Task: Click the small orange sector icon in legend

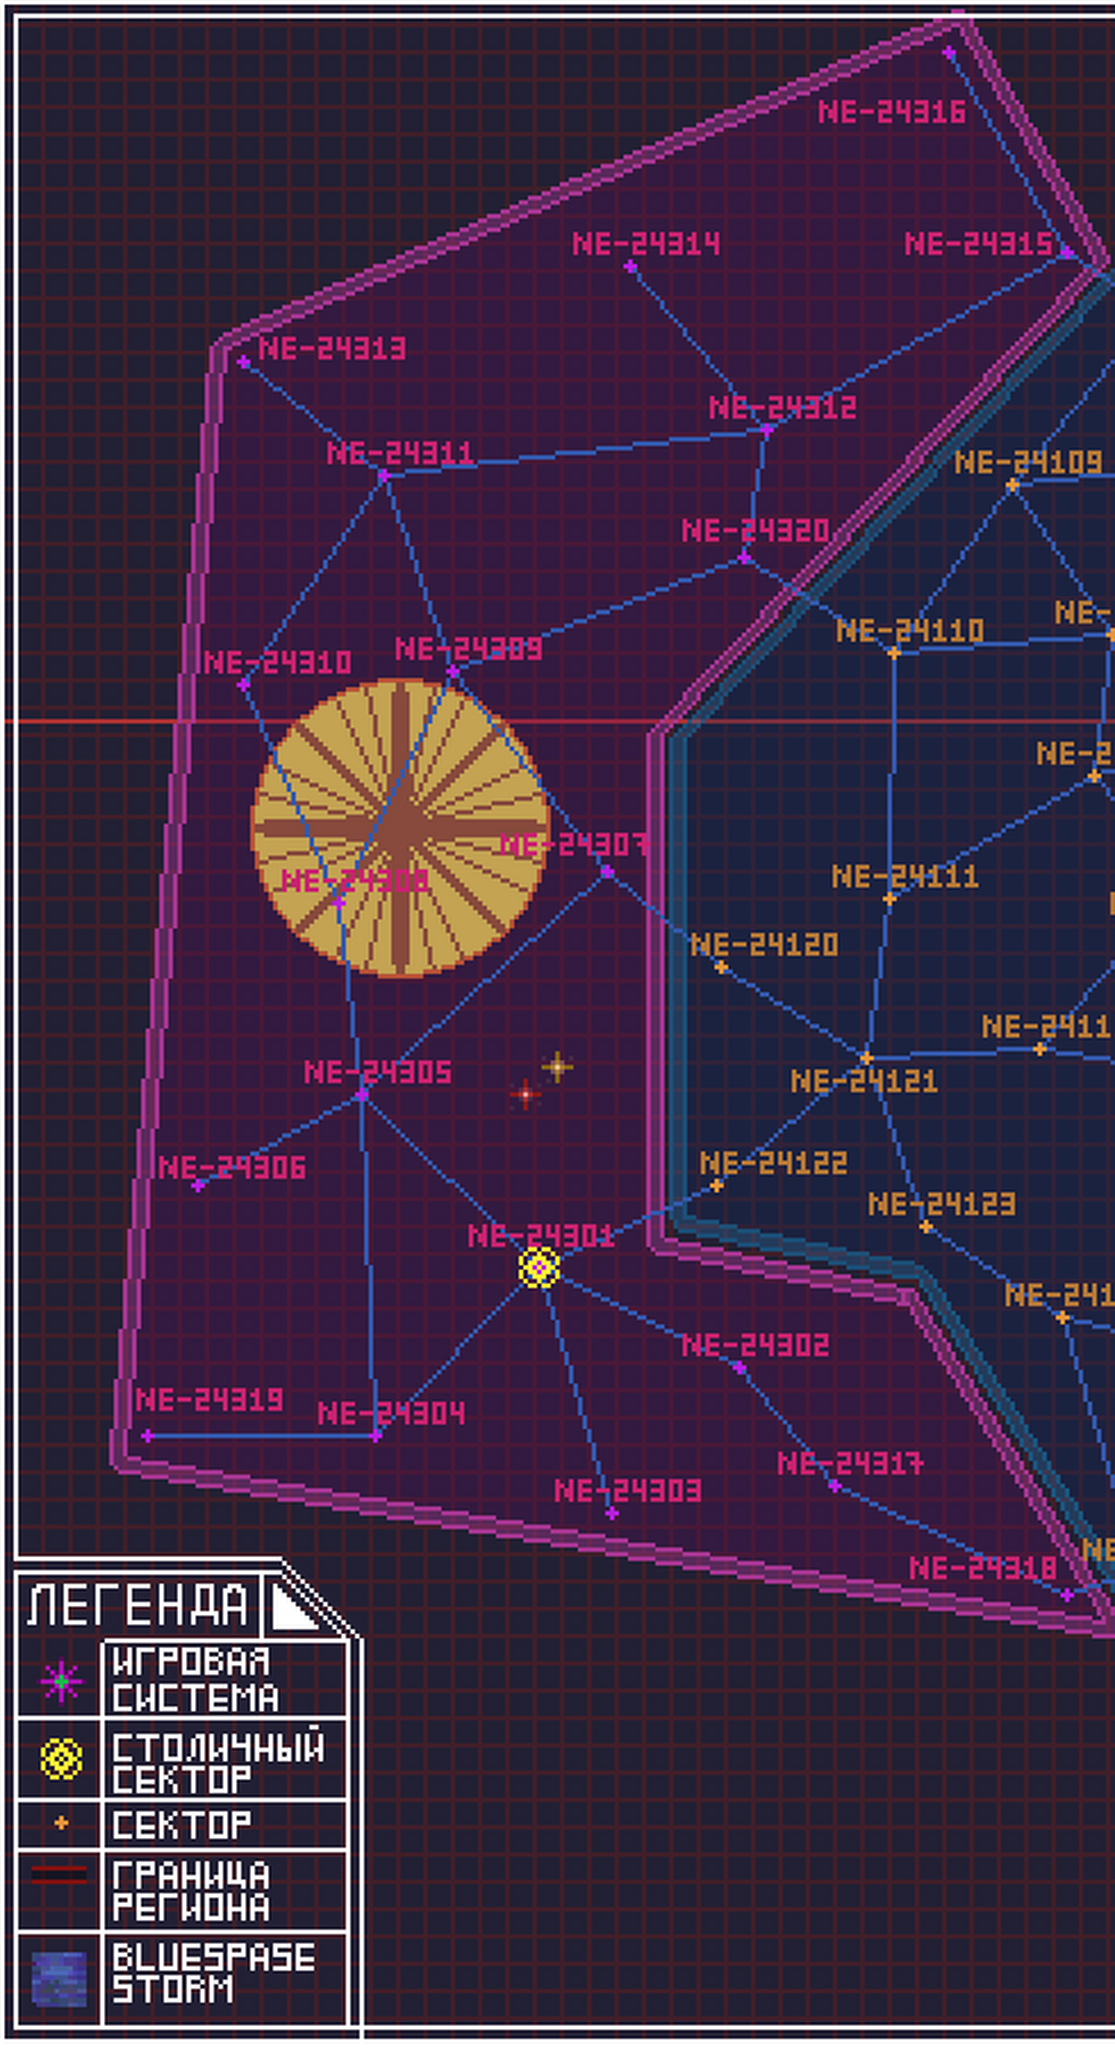Action: click(61, 1823)
